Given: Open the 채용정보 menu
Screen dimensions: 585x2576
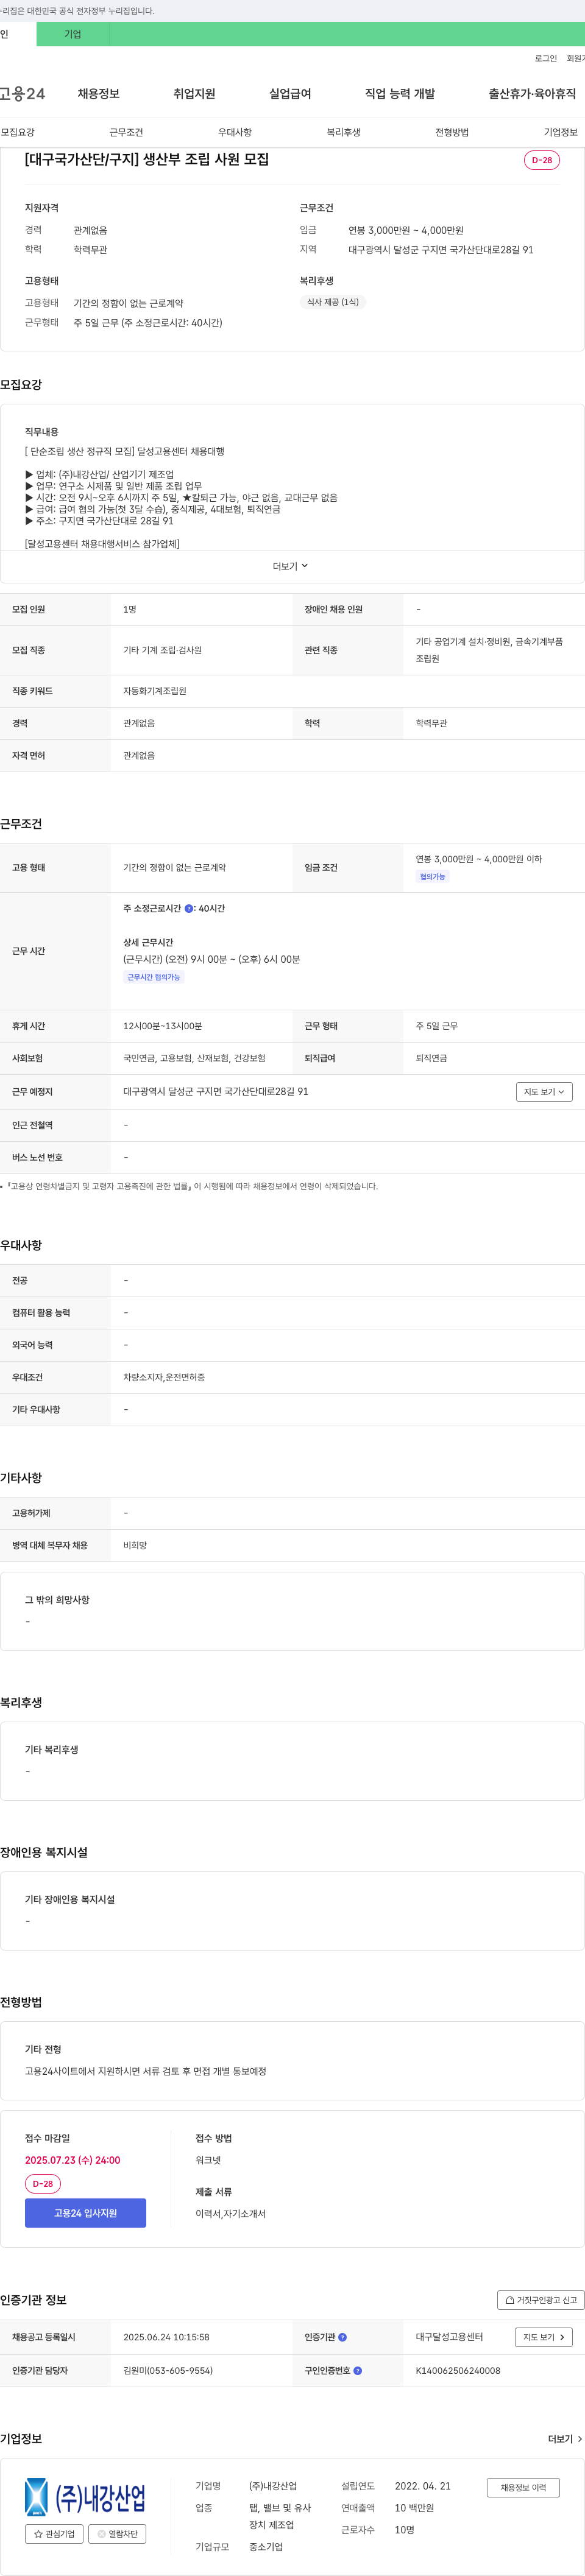Looking at the screenshot, I should (x=98, y=94).
